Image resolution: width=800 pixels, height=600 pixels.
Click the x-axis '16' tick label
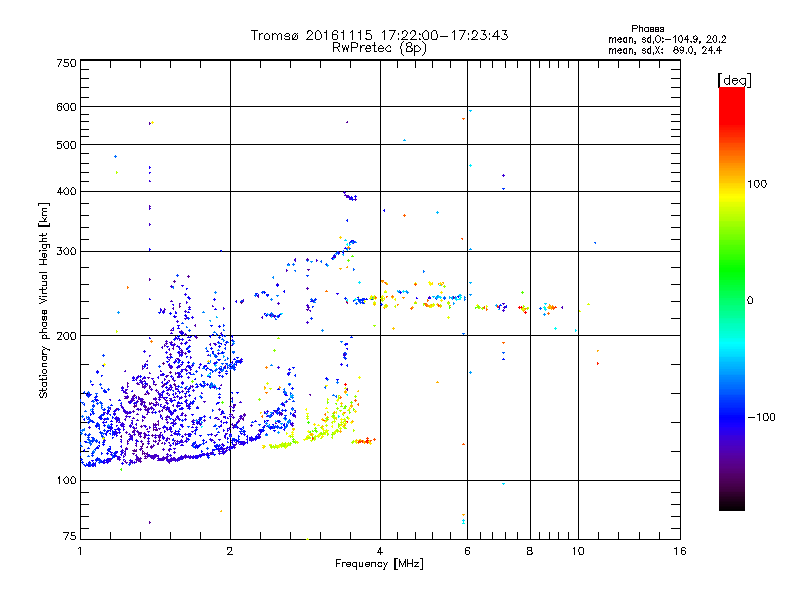point(680,551)
